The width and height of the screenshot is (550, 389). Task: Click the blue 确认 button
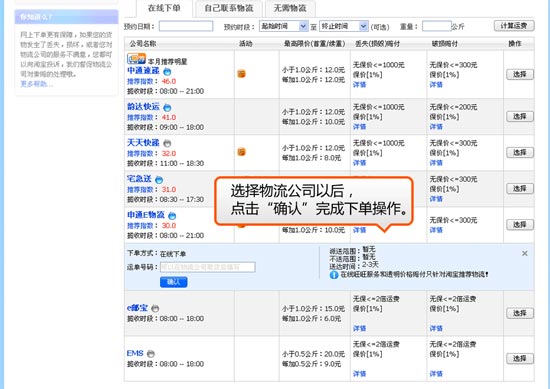[174, 282]
